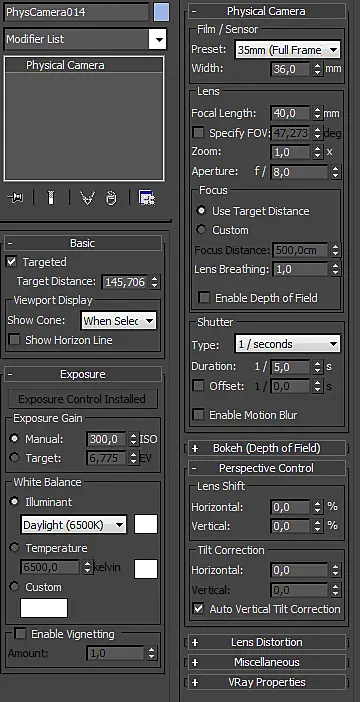Select the Temperature white balance radio
This screenshot has width=360, height=702.
[14, 548]
